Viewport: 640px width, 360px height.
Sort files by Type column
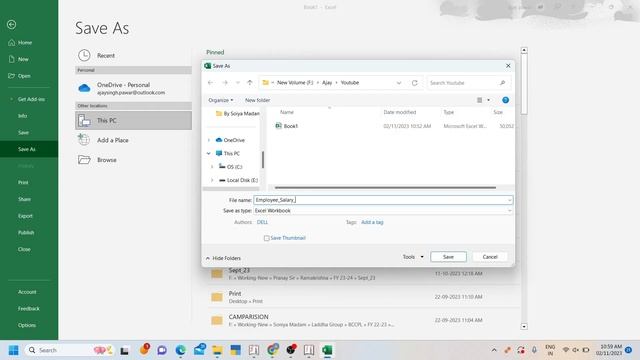click(x=449, y=112)
